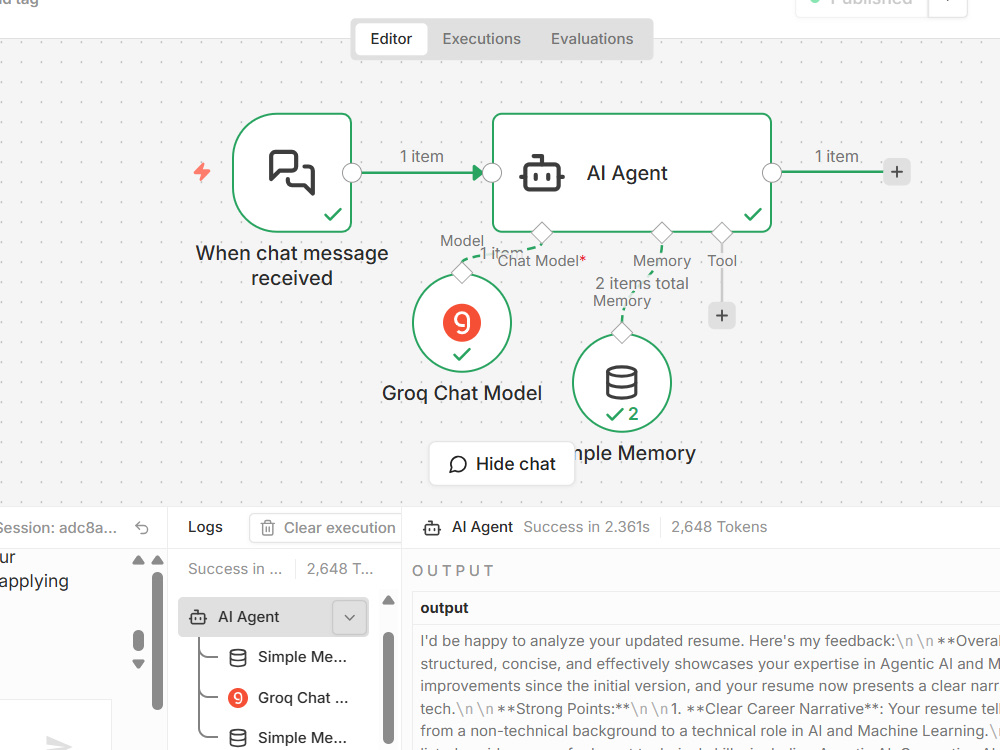Select last Simple Memory log entry
The height and width of the screenshot is (750, 1000).
pyautogui.click(x=287, y=738)
